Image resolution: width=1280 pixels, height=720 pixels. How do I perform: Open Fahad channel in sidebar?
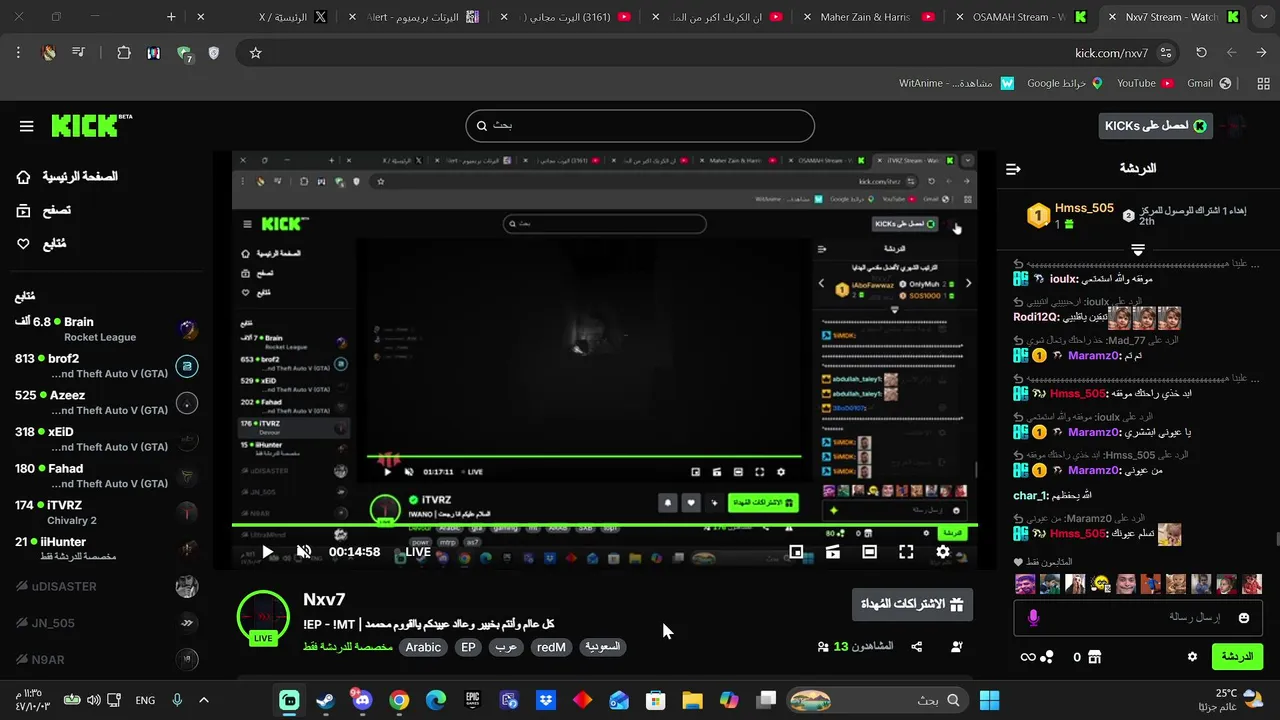click(x=105, y=476)
